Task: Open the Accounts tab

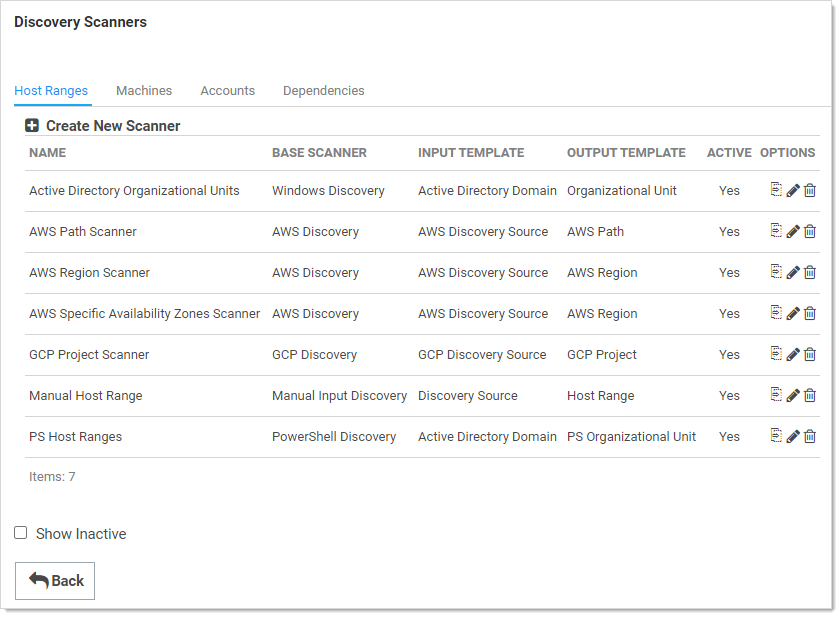Action: pos(227,91)
